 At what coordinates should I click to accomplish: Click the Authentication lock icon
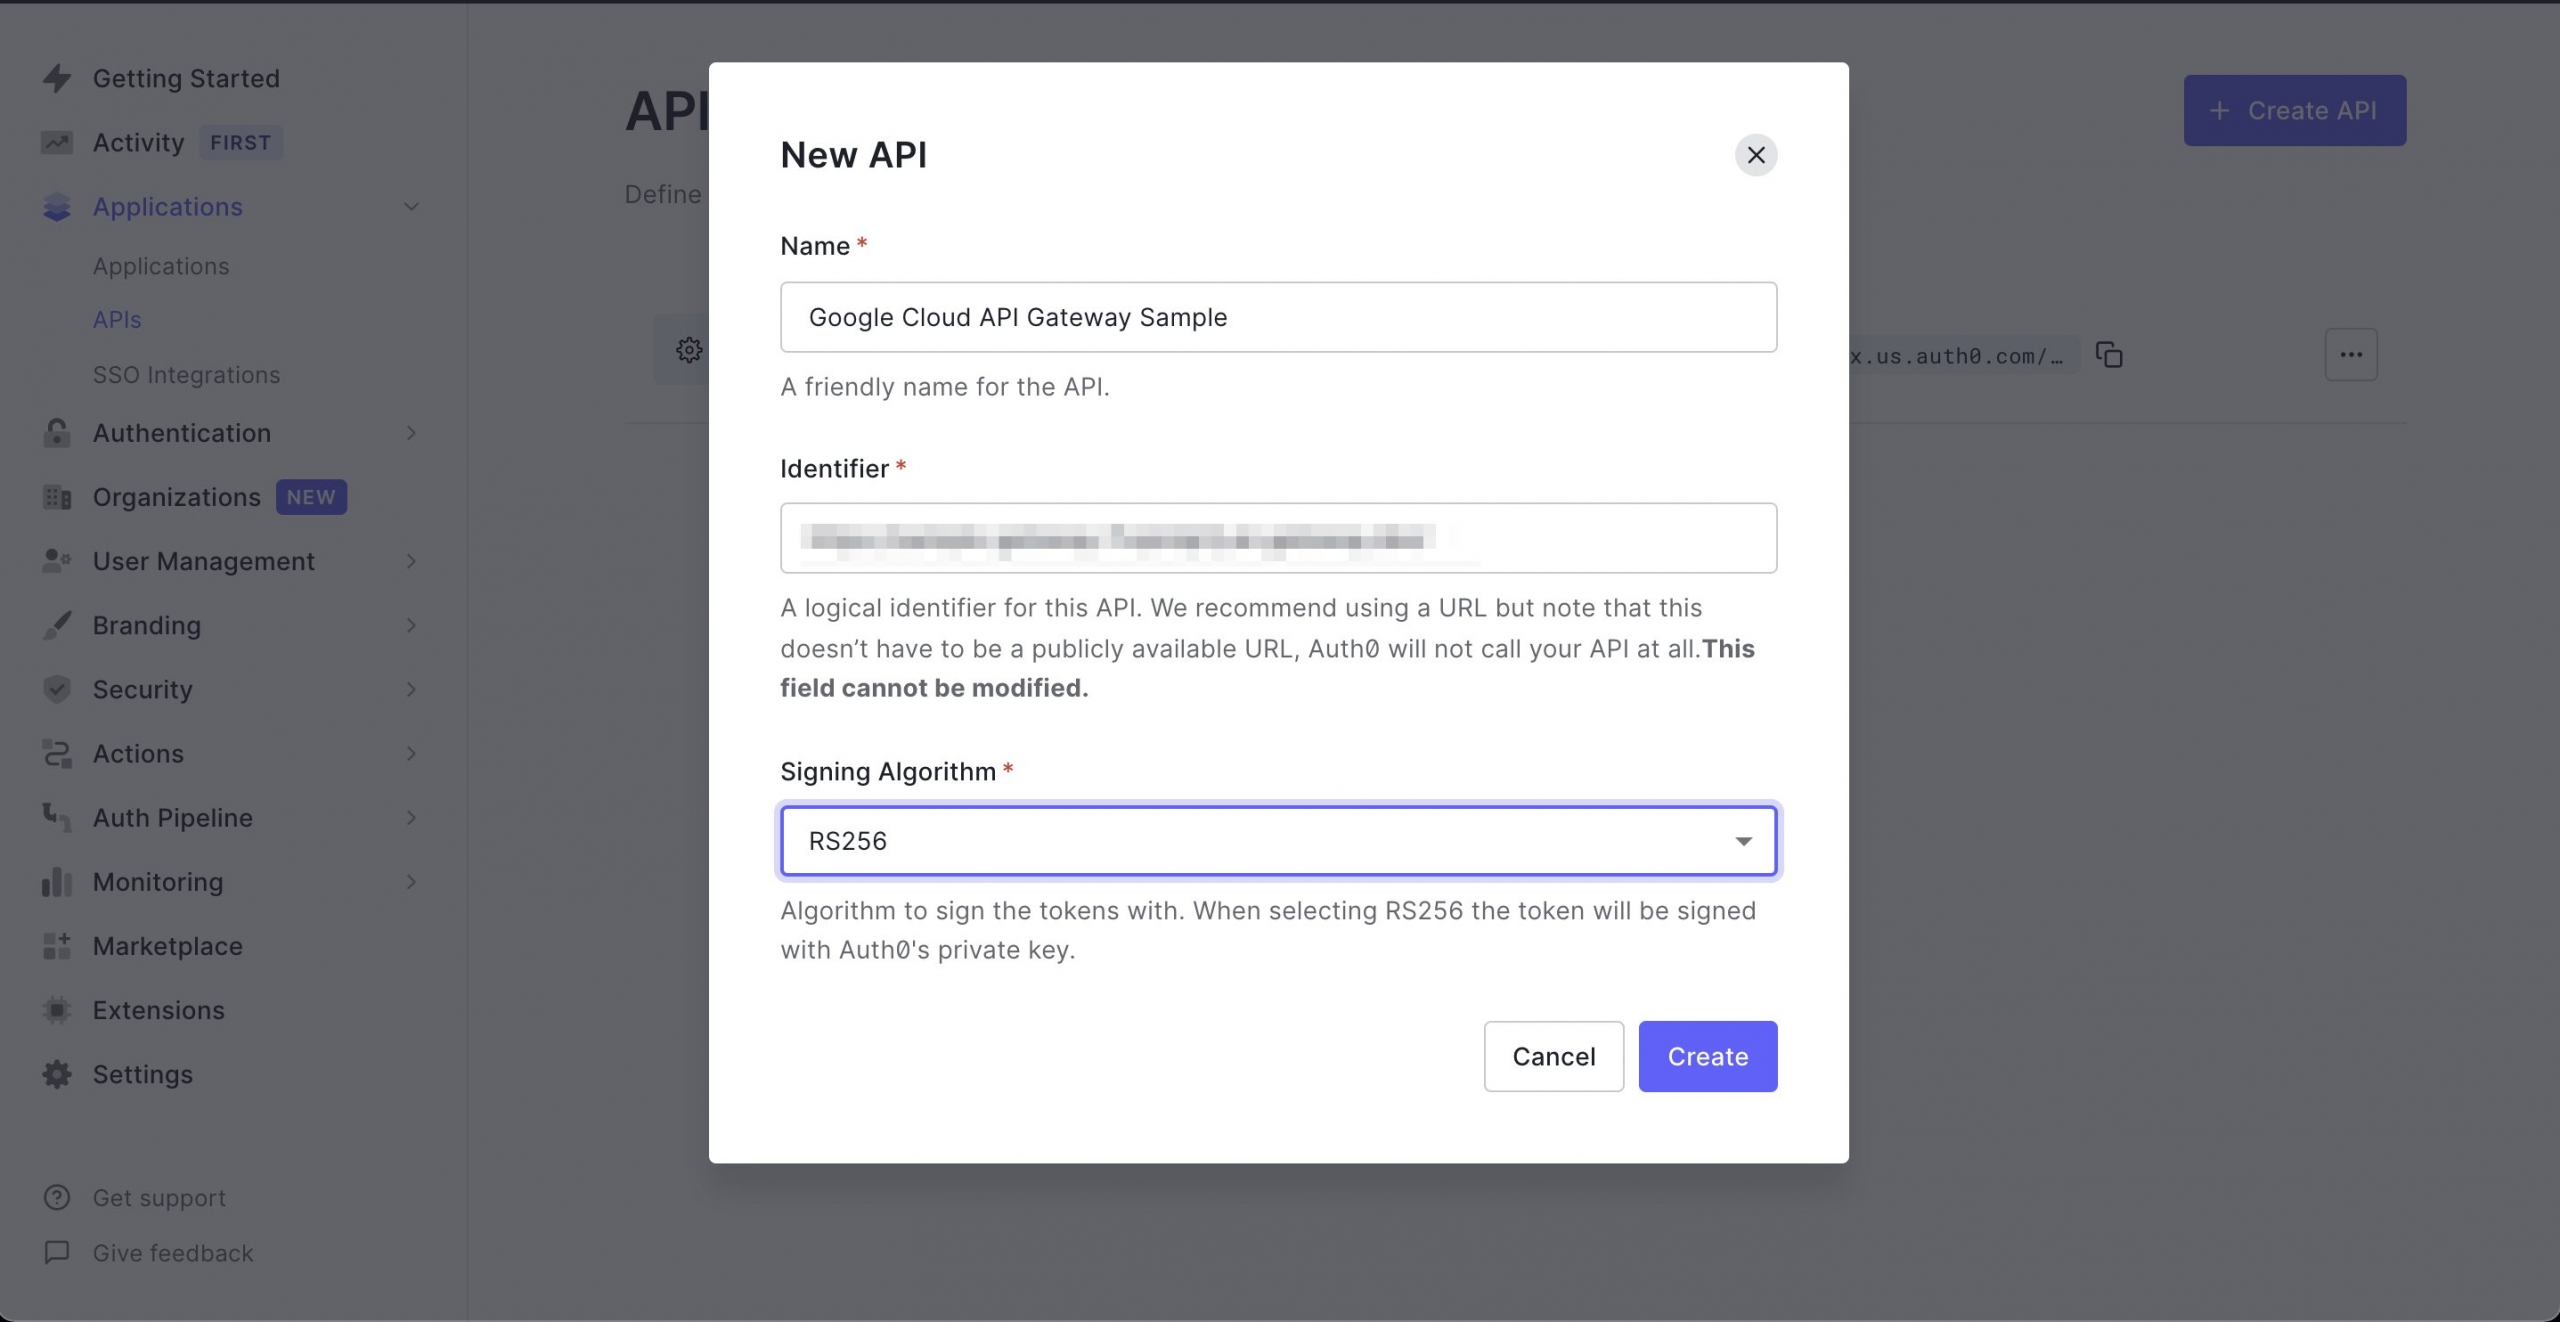coord(57,433)
